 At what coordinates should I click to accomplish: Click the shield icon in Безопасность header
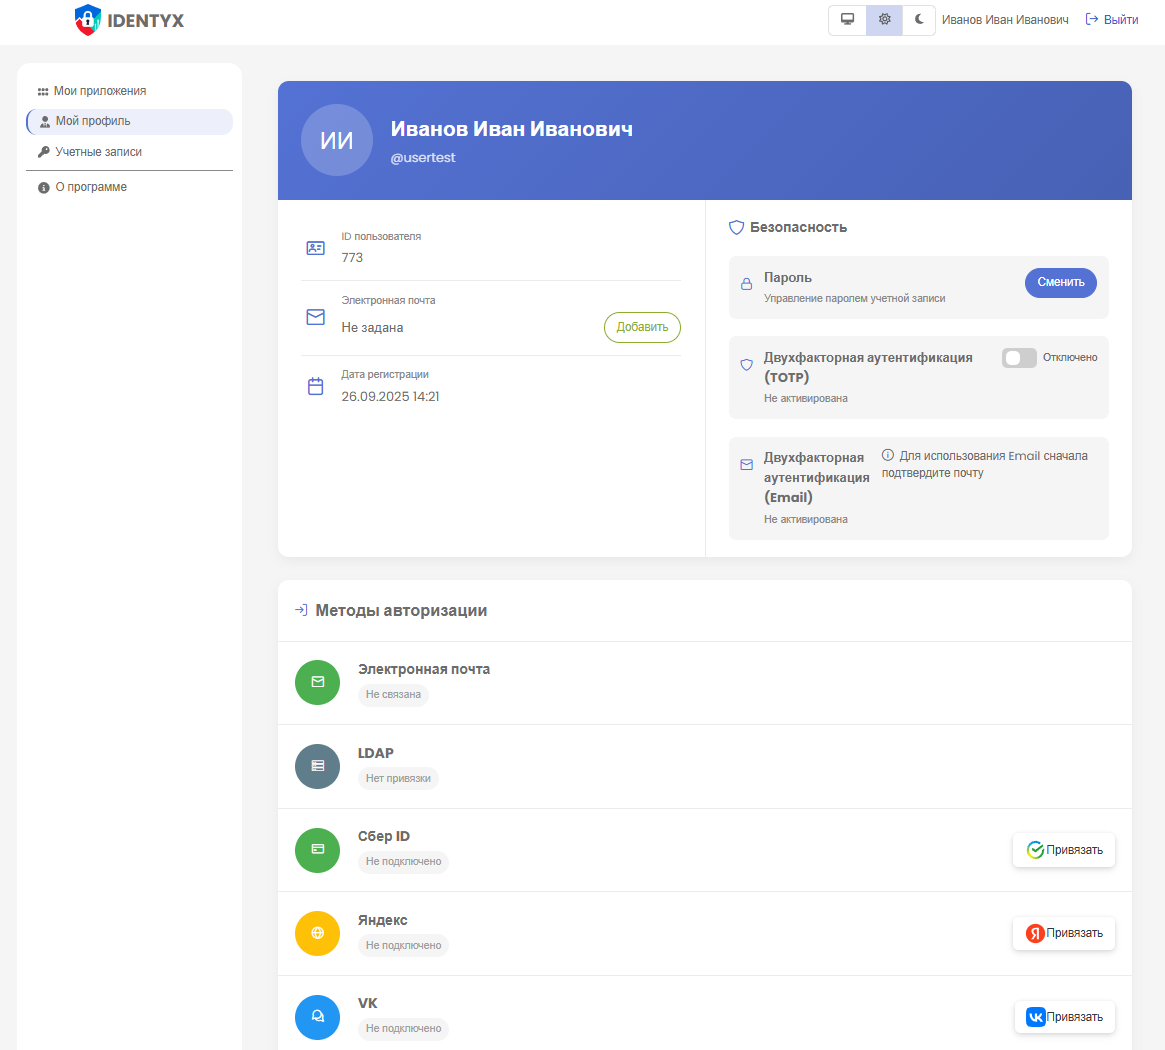coord(736,227)
